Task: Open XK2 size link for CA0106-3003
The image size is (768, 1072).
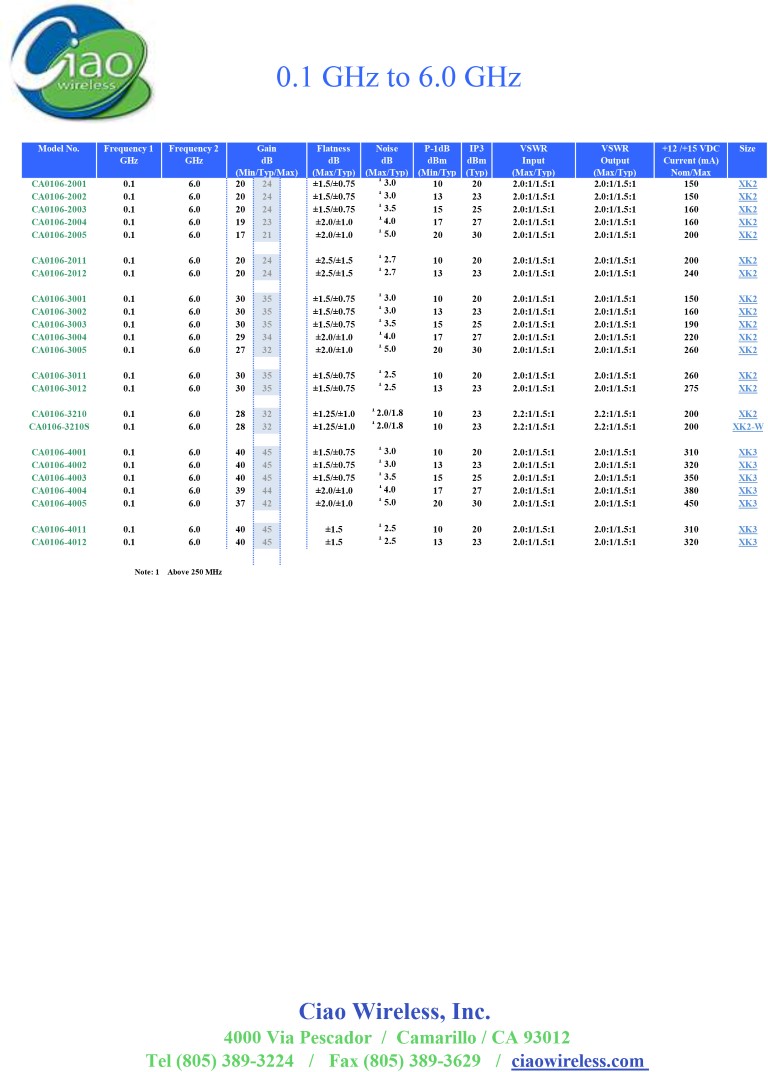Action: (x=747, y=325)
